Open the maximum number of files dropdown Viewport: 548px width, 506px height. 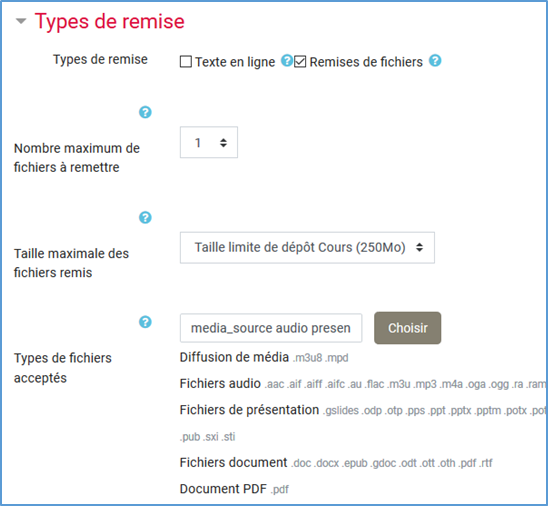[209, 142]
